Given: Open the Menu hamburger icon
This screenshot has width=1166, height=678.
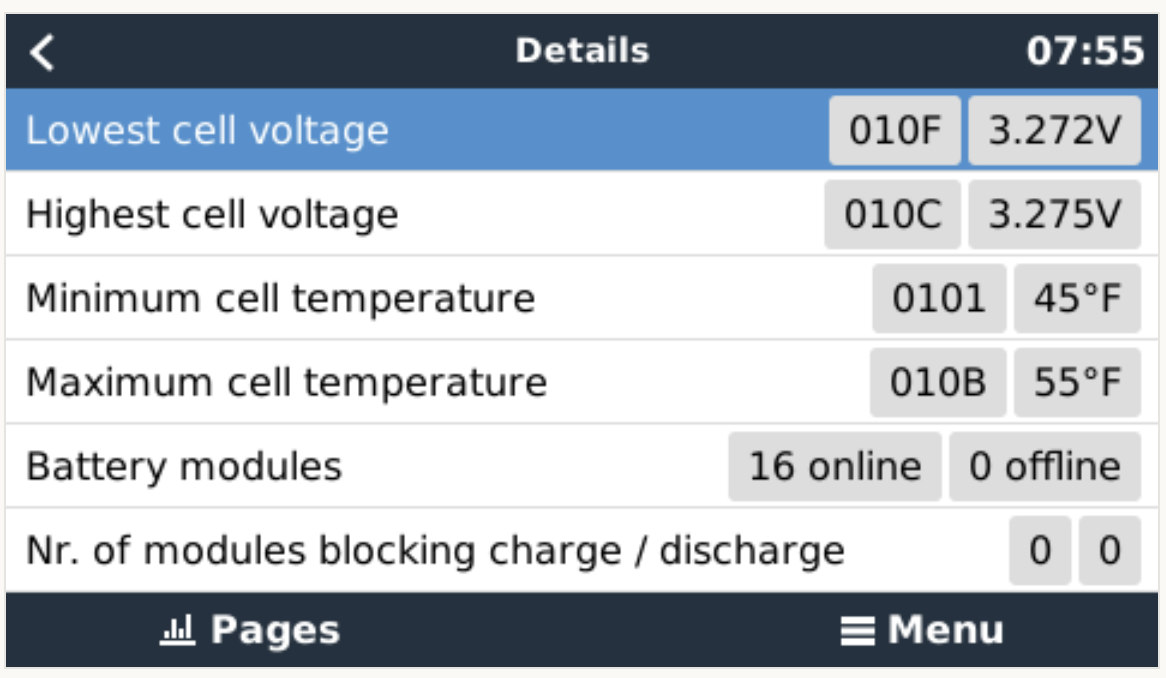Looking at the screenshot, I should 857,631.
